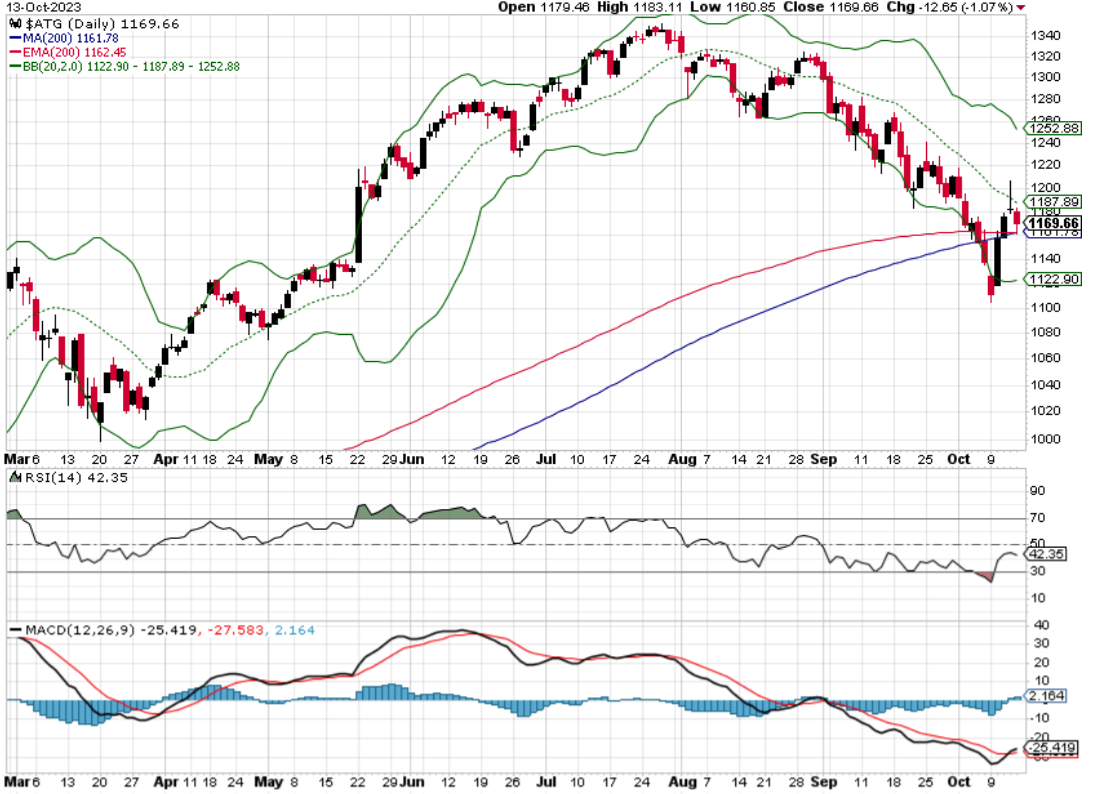
Task: Click Aug on the date axis below MACD panel
Action: [683, 782]
